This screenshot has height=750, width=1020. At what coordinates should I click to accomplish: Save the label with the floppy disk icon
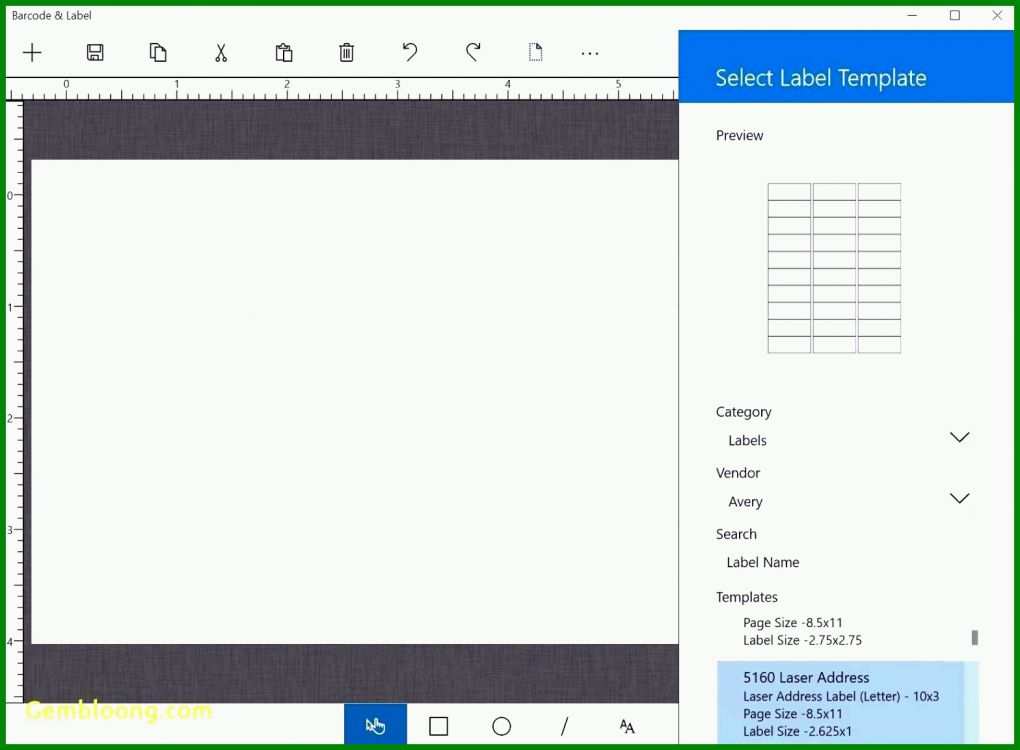[x=95, y=53]
